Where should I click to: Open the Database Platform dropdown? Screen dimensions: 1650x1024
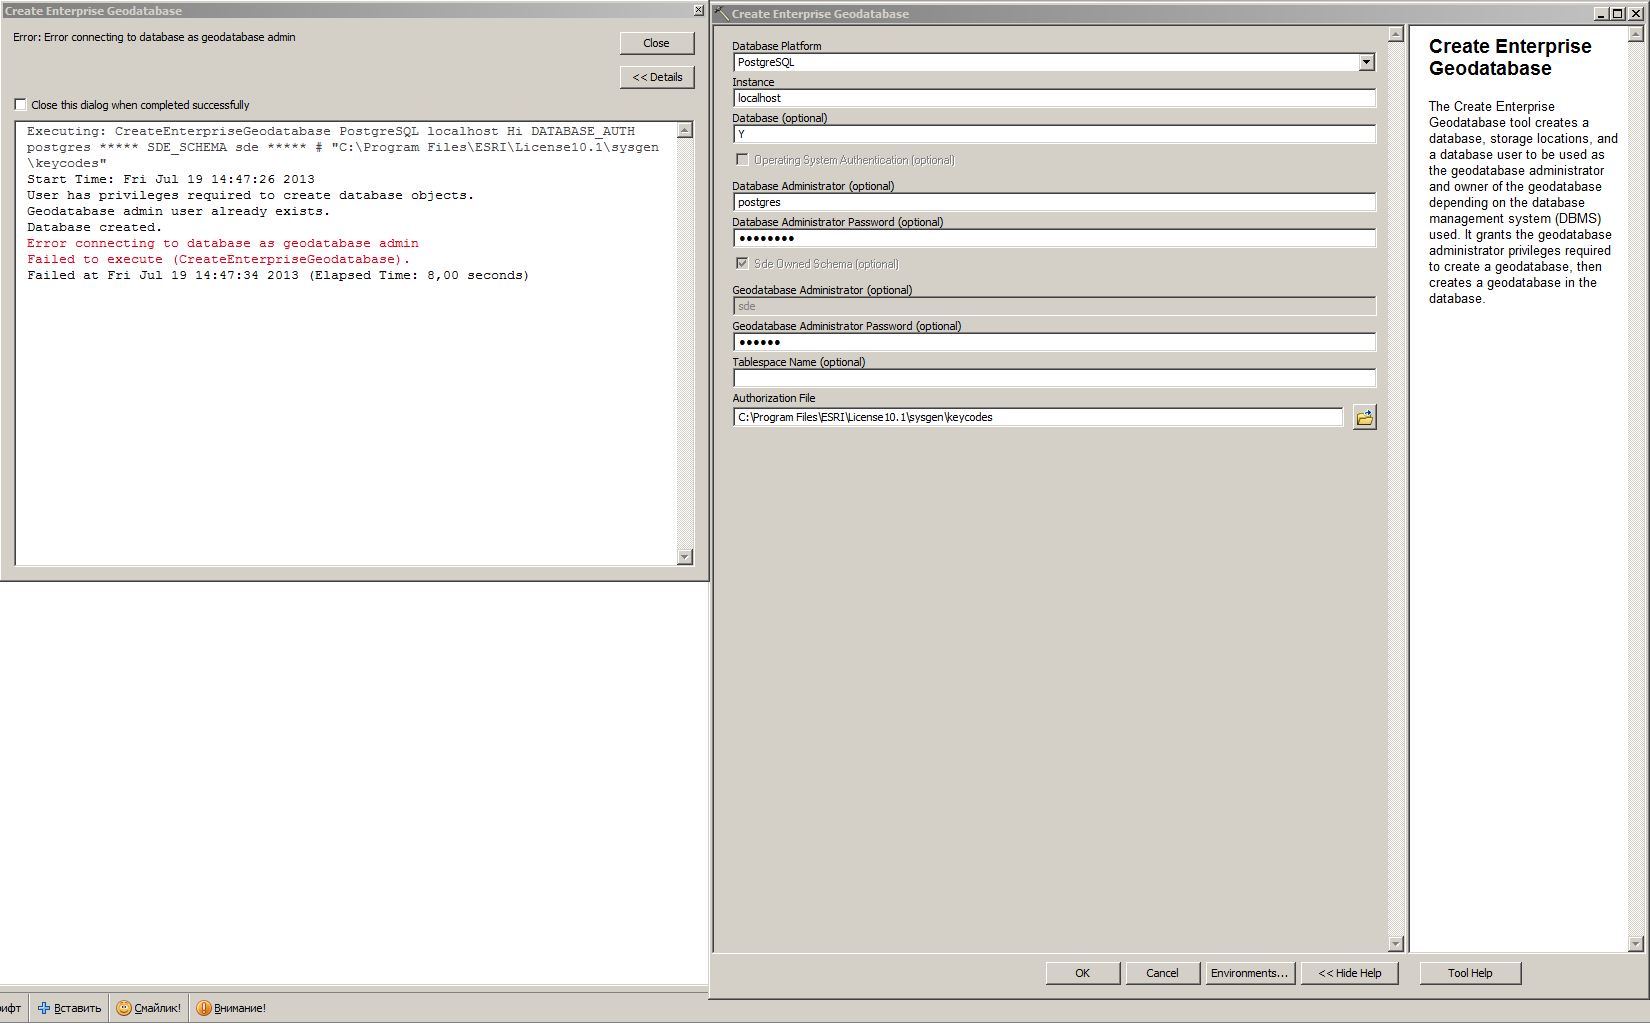point(1366,62)
